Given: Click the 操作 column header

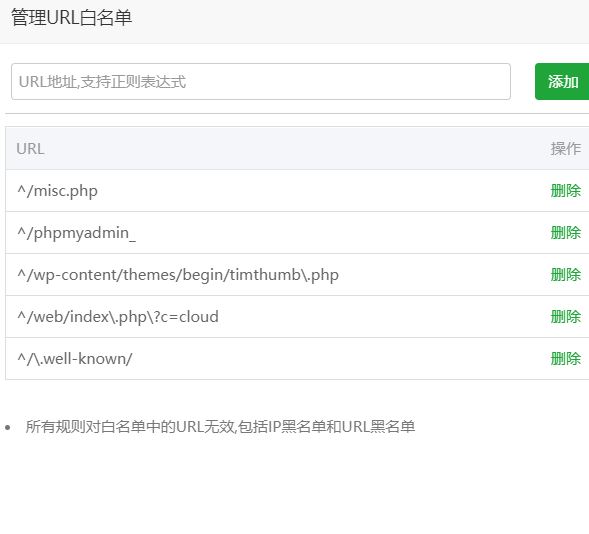Looking at the screenshot, I should [566, 149].
